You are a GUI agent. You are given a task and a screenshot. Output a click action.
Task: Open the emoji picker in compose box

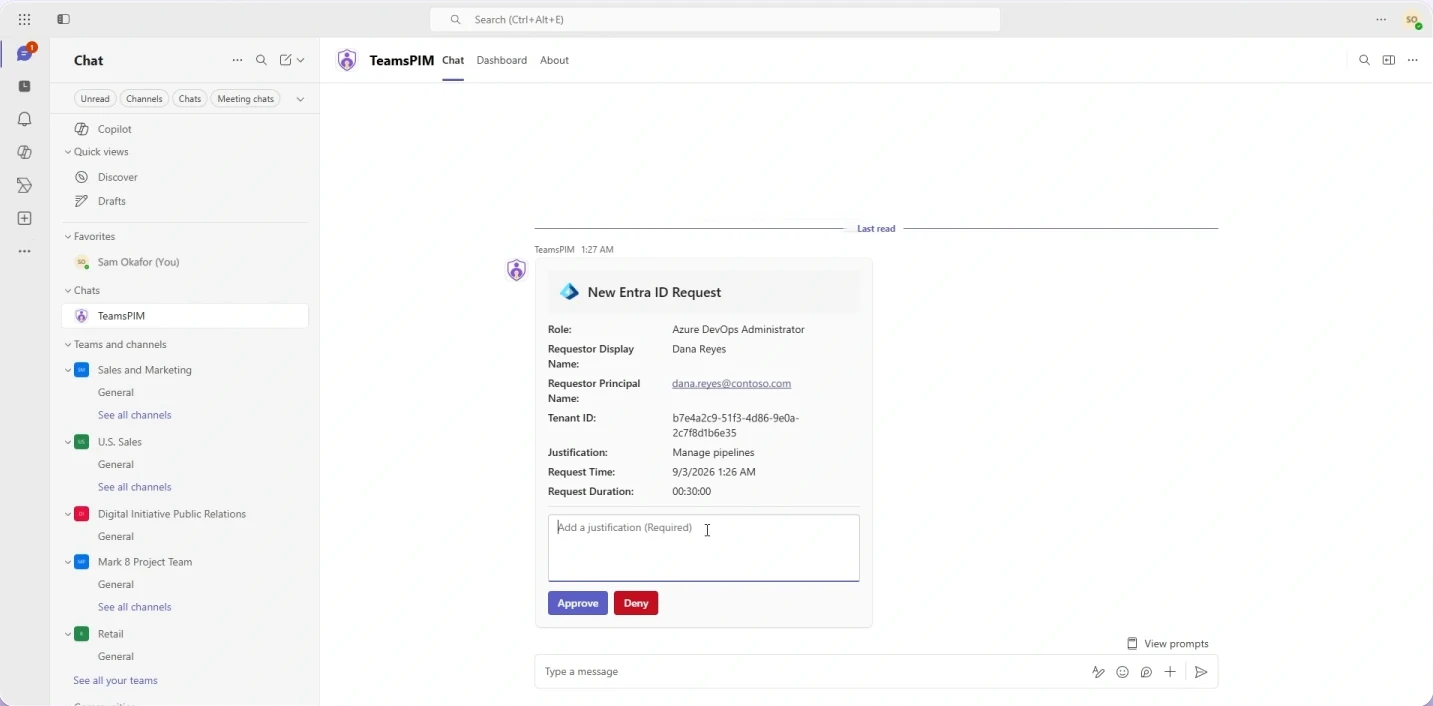(x=1122, y=672)
